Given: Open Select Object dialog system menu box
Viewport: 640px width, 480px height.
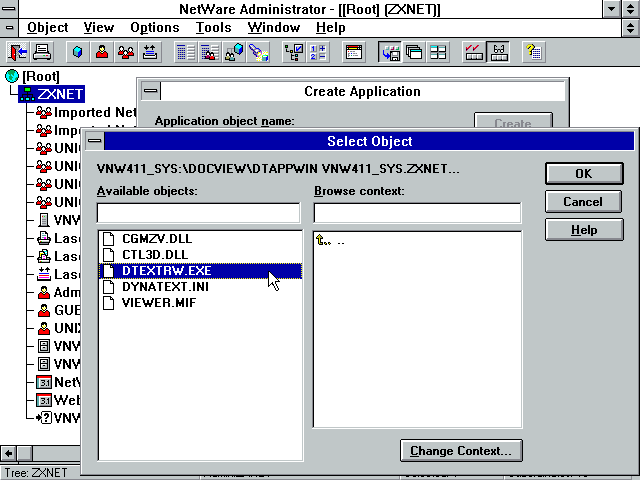Looking at the screenshot, I should (95, 141).
